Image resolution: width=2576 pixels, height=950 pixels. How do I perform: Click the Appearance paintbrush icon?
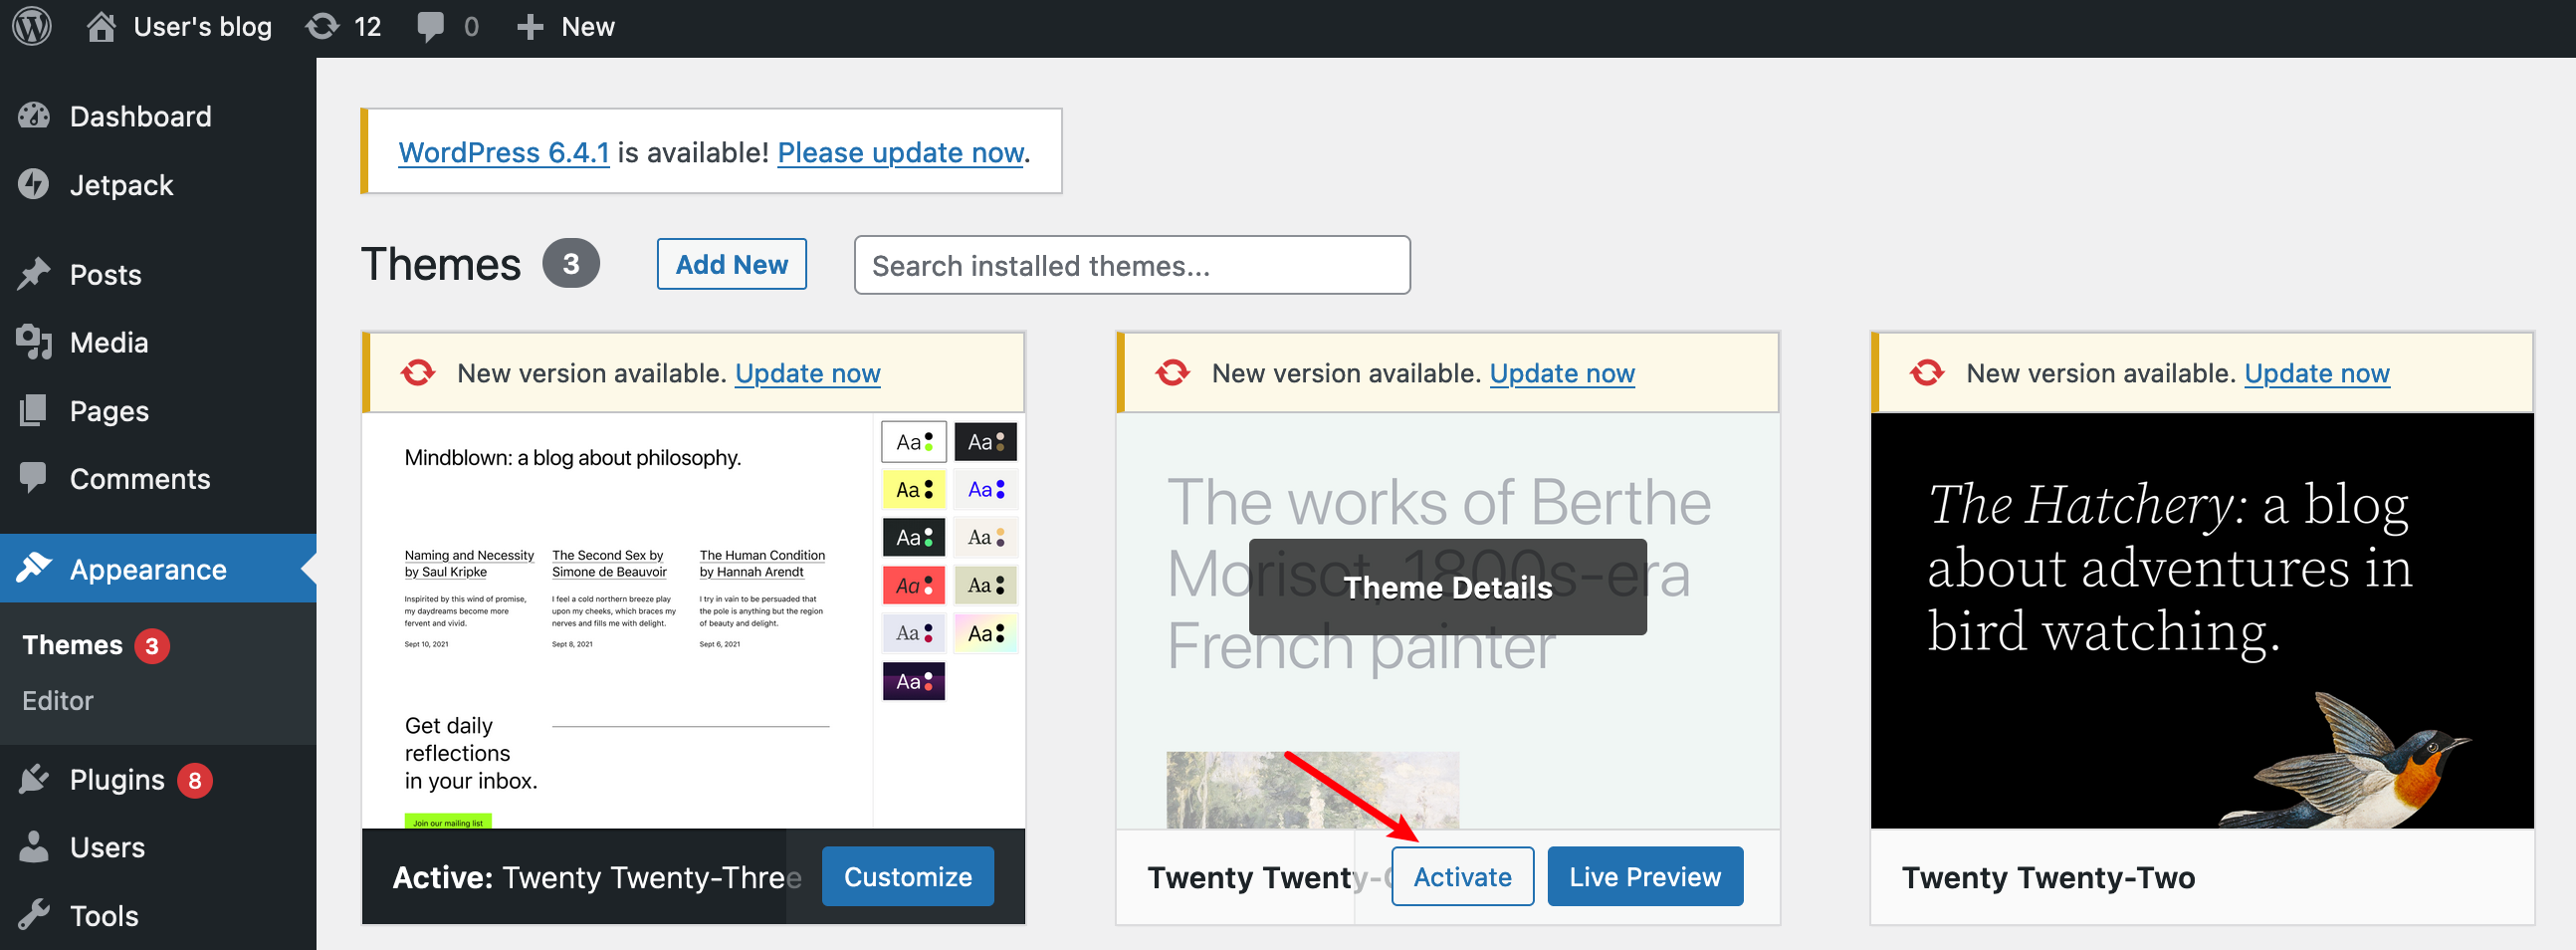[x=34, y=569]
